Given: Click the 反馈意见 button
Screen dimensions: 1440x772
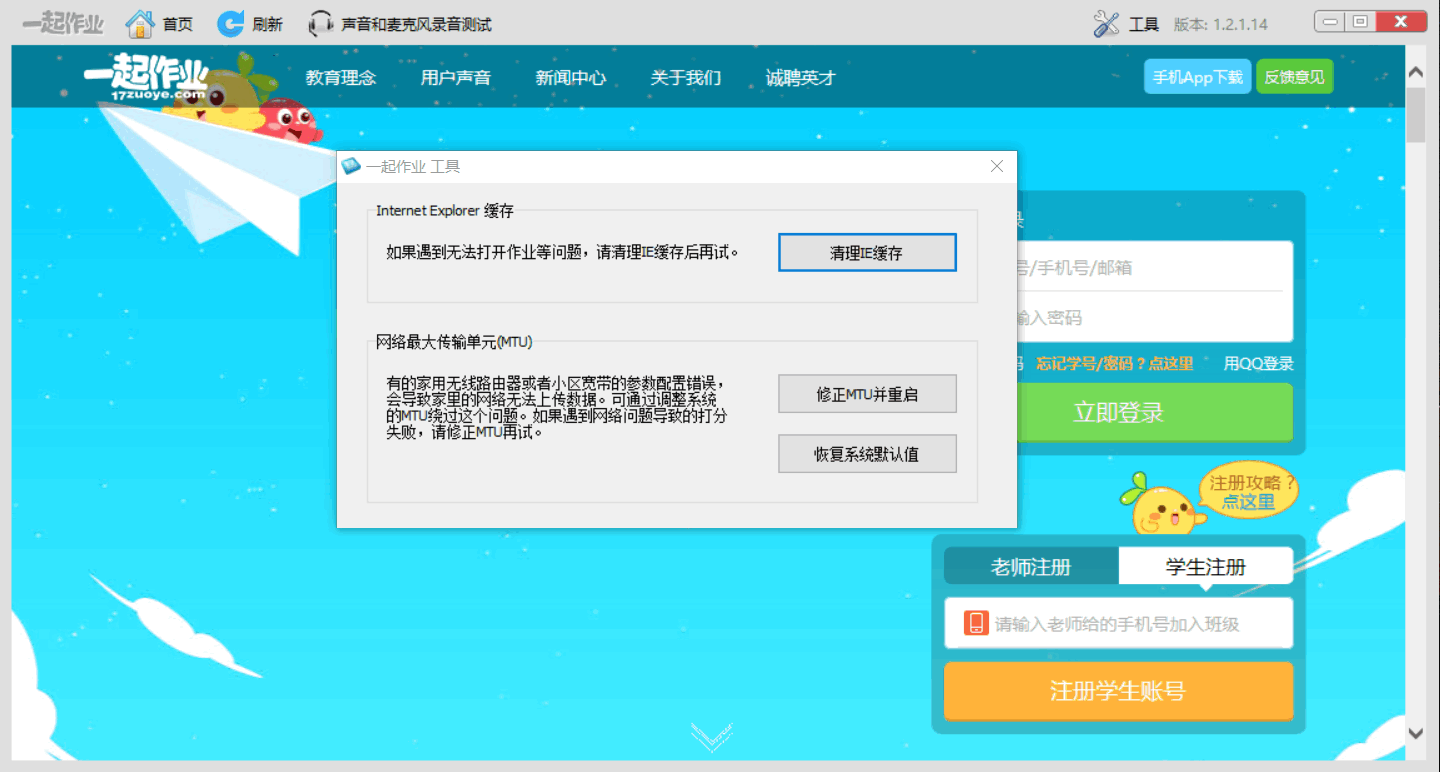Looking at the screenshot, I should (x=1294, y=77).
